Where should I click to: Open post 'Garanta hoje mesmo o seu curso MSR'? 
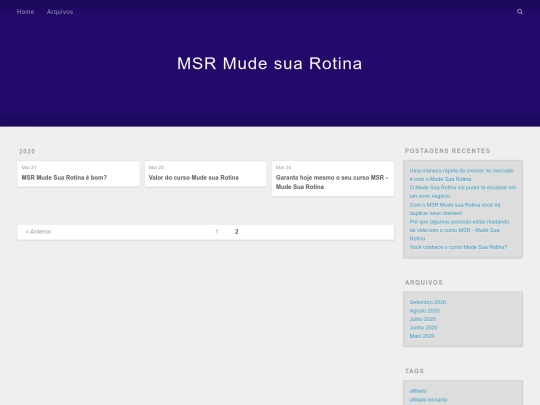pos(332,182)
